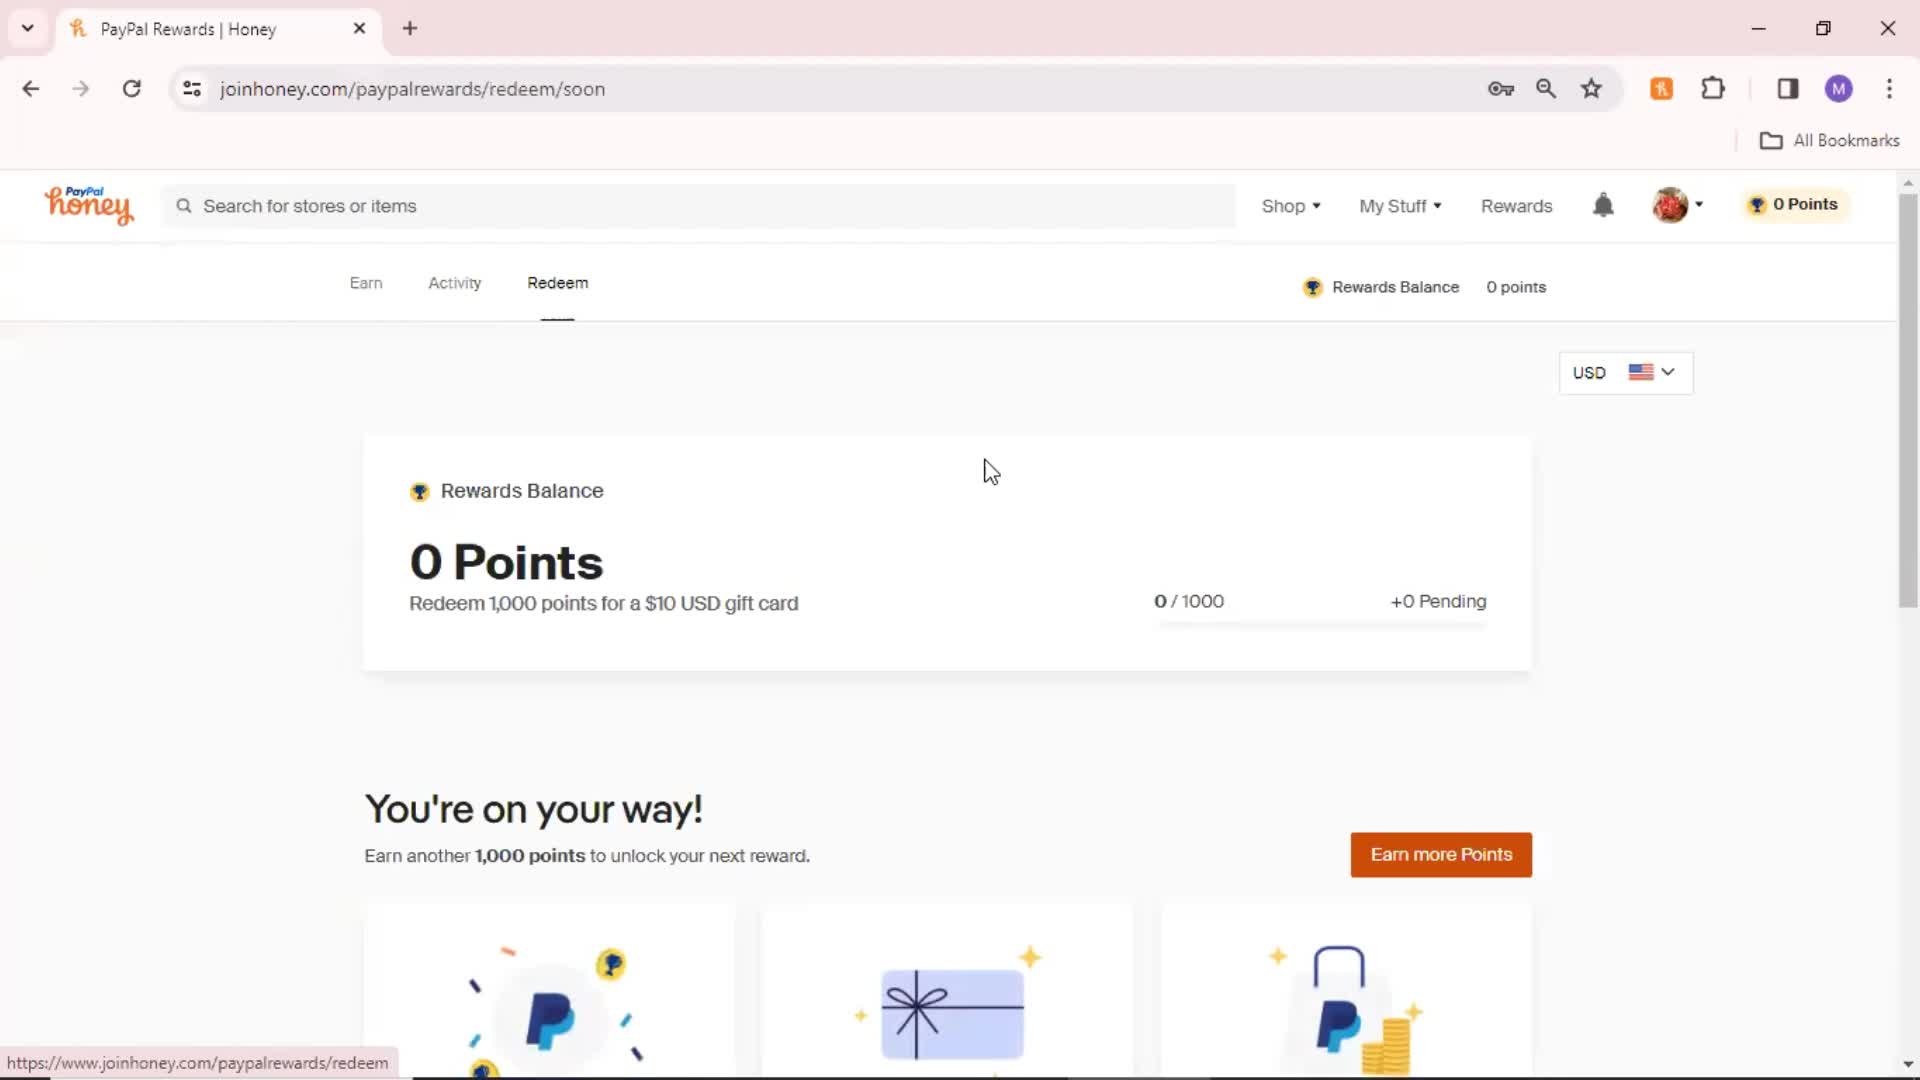
Task: Click the profile settings expander arrow
Action: (1700, 204)
